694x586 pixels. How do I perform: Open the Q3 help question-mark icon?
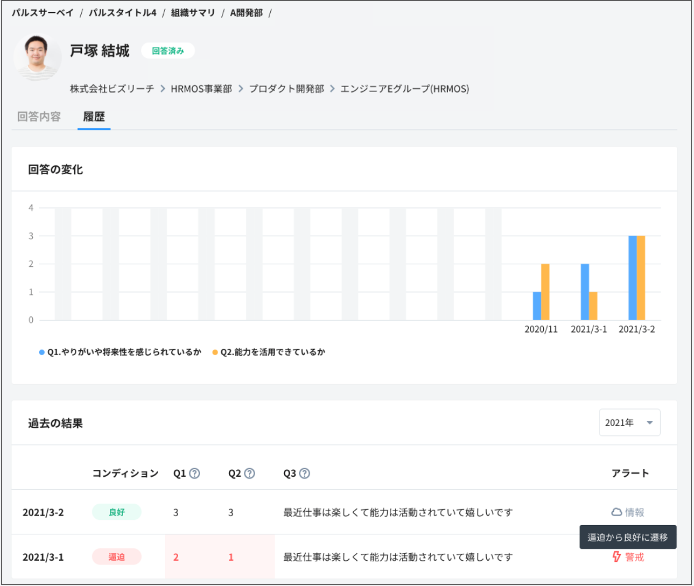305,474
